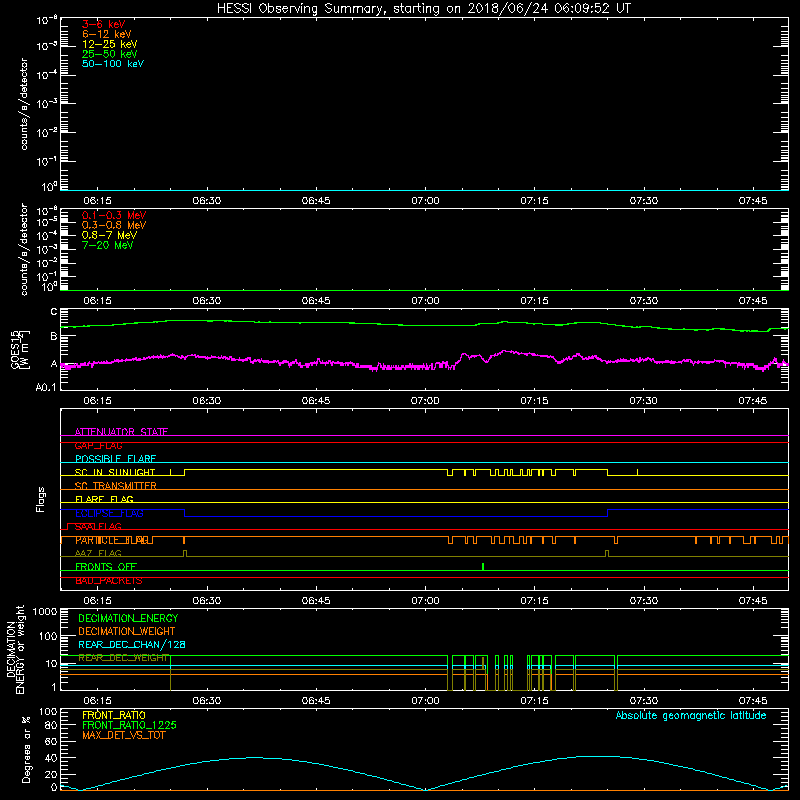Image resolution: width=800 pixels, height=800 pixels.
Task: Click the SC_IN_SUNLIGHT flag label
Action: coord(115,472)
